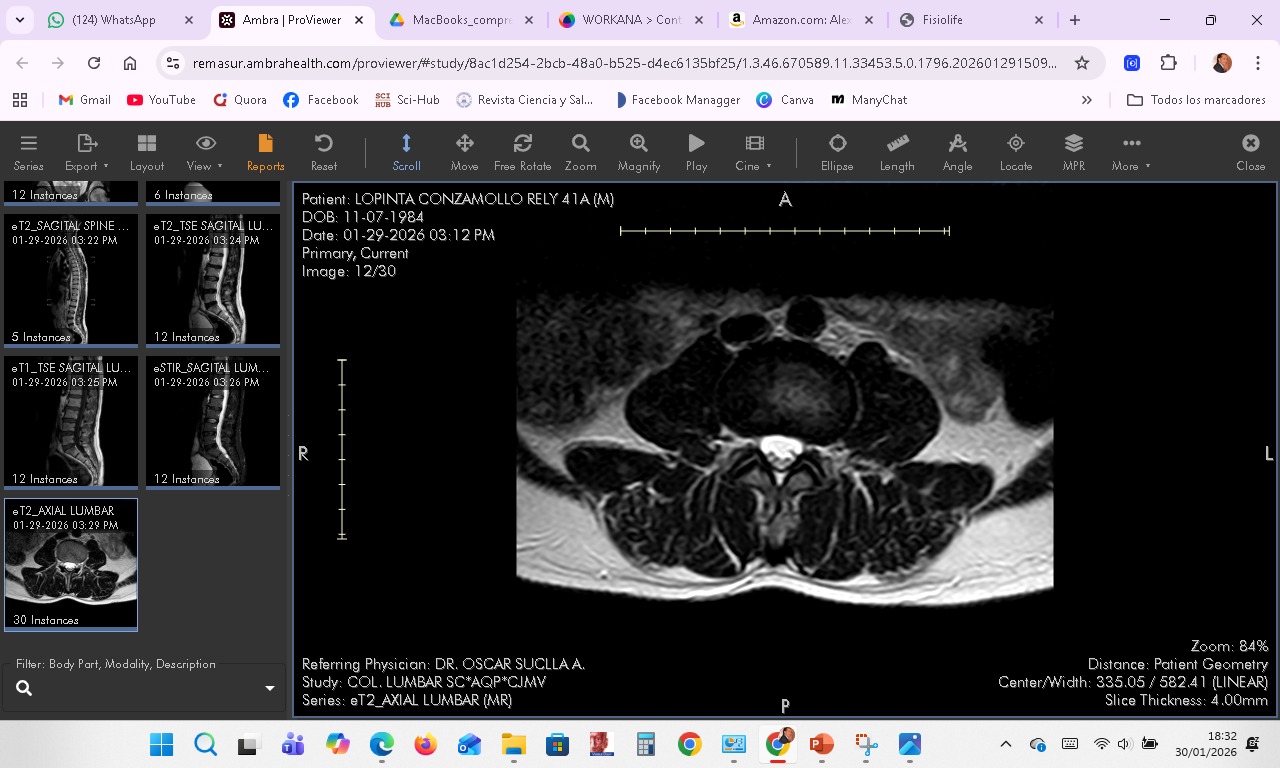
Task: Open the More tools dropdown
Action: pos(1131,152)
